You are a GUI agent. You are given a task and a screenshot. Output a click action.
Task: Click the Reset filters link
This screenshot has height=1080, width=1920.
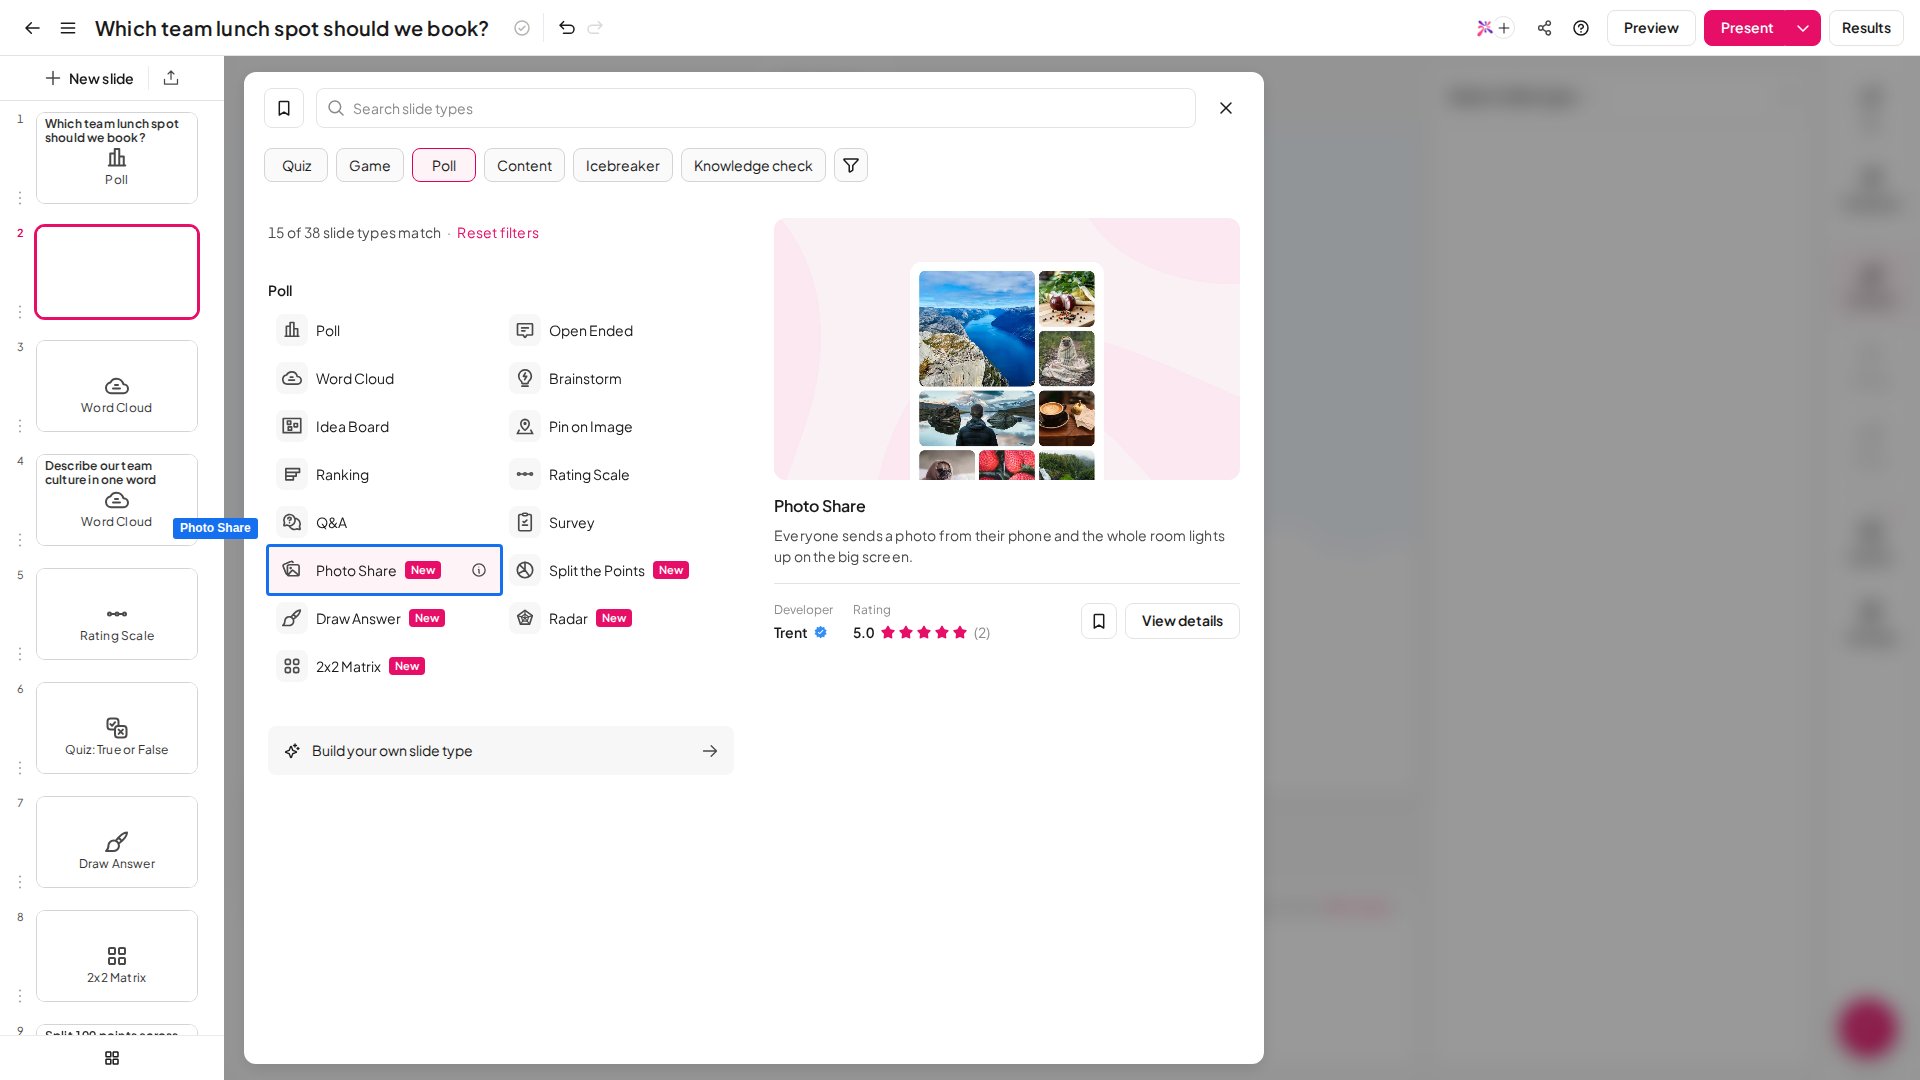point(498,232)
